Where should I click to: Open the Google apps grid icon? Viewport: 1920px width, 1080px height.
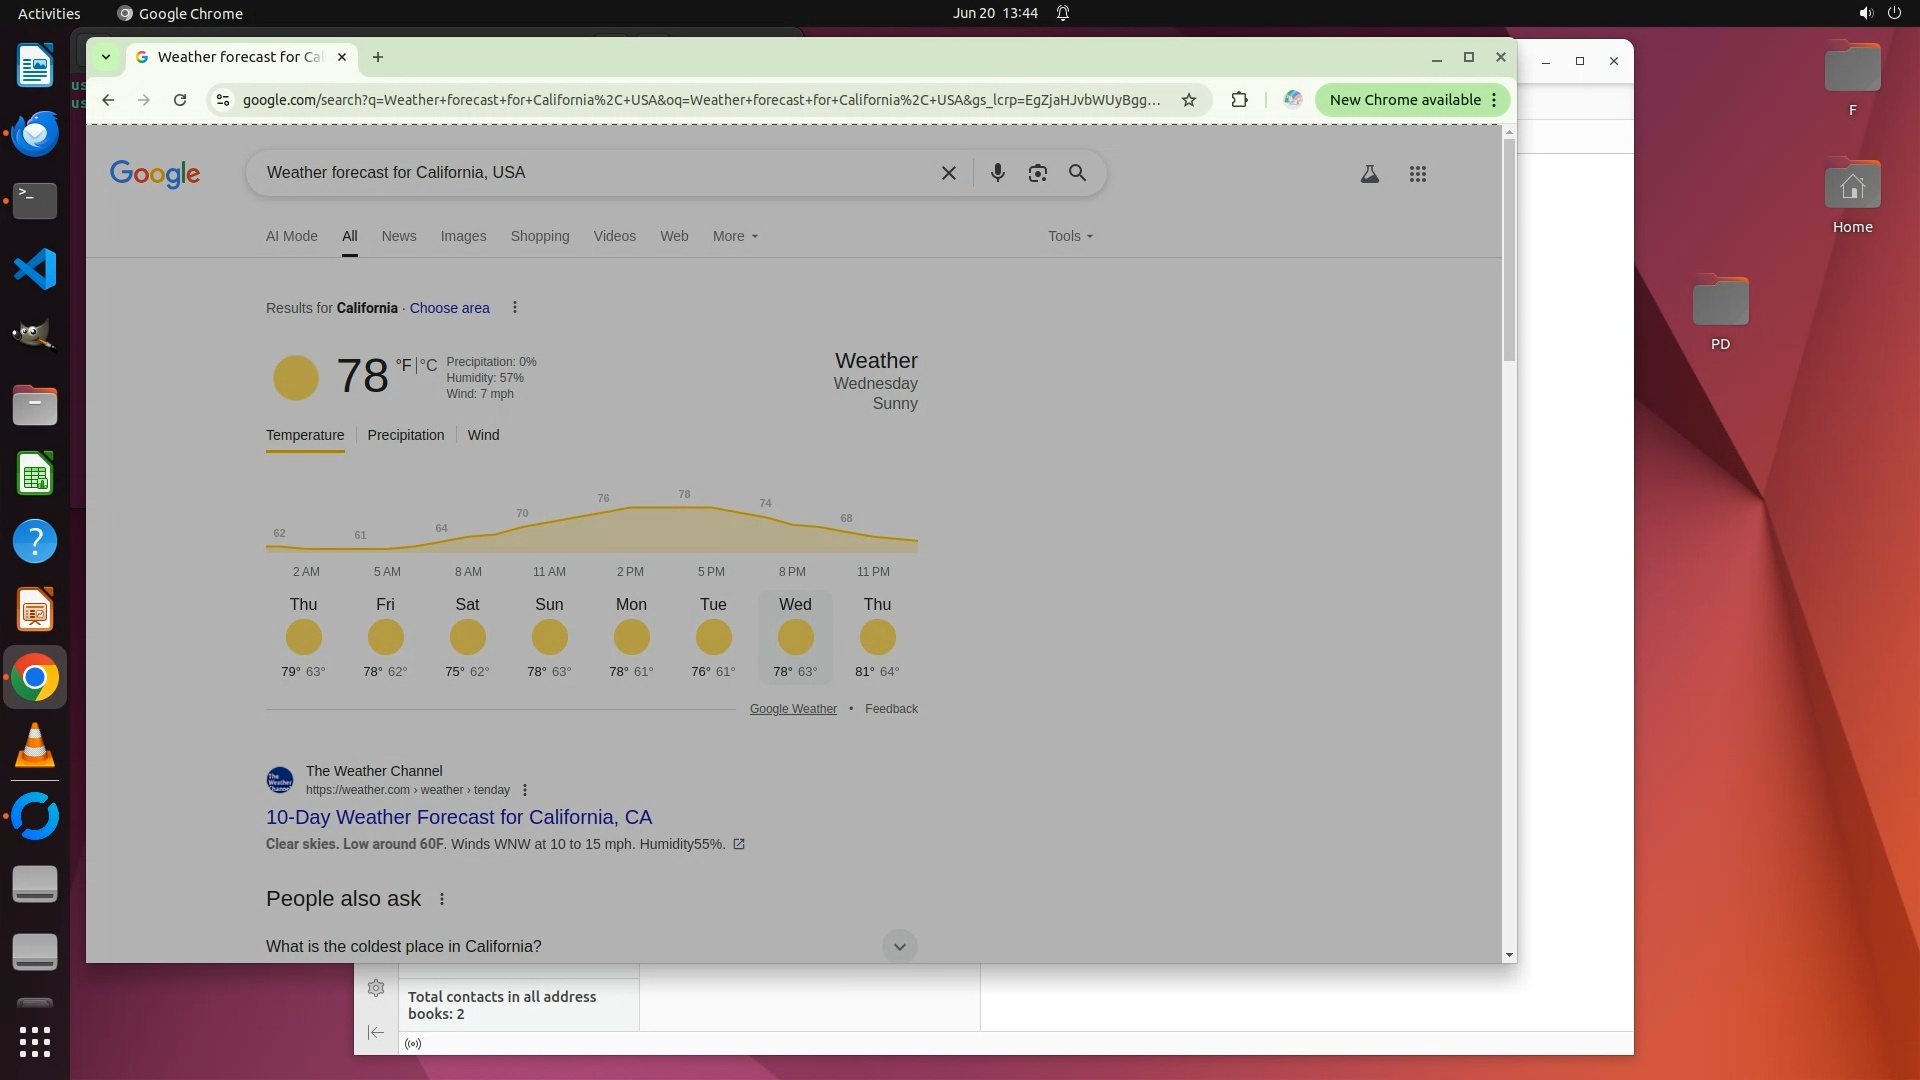[1417, 174]
